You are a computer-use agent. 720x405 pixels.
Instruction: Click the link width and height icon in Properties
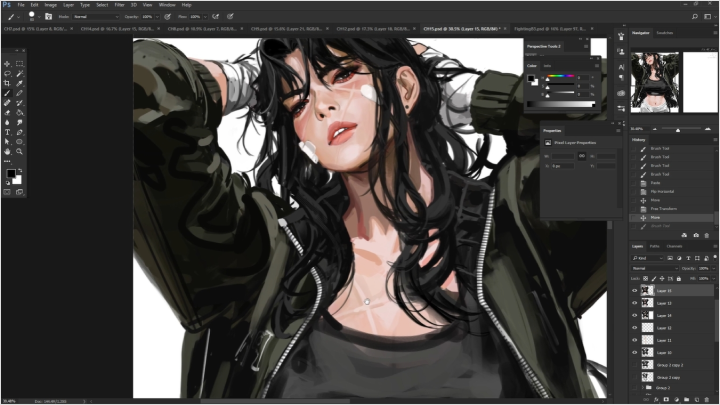(x=582, y=156)
